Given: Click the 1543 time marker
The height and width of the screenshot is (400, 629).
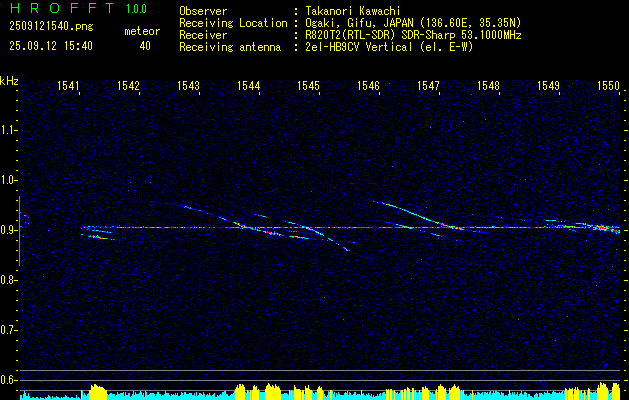Looking at the screenshot, I should [189, 85].
